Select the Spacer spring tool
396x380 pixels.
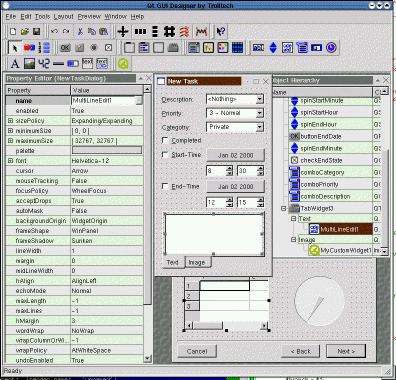tap(201, 32)
